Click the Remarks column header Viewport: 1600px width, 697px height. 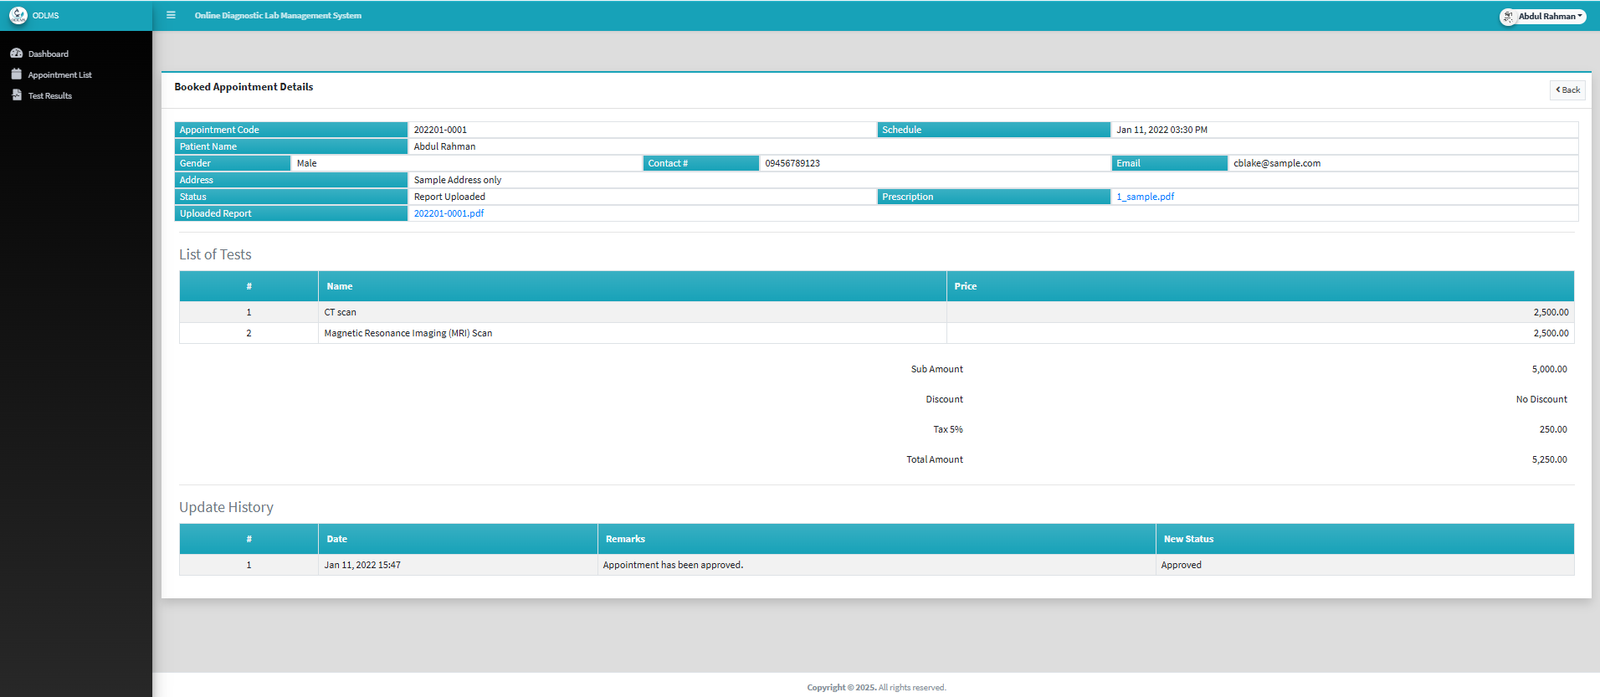click(625, 539)
